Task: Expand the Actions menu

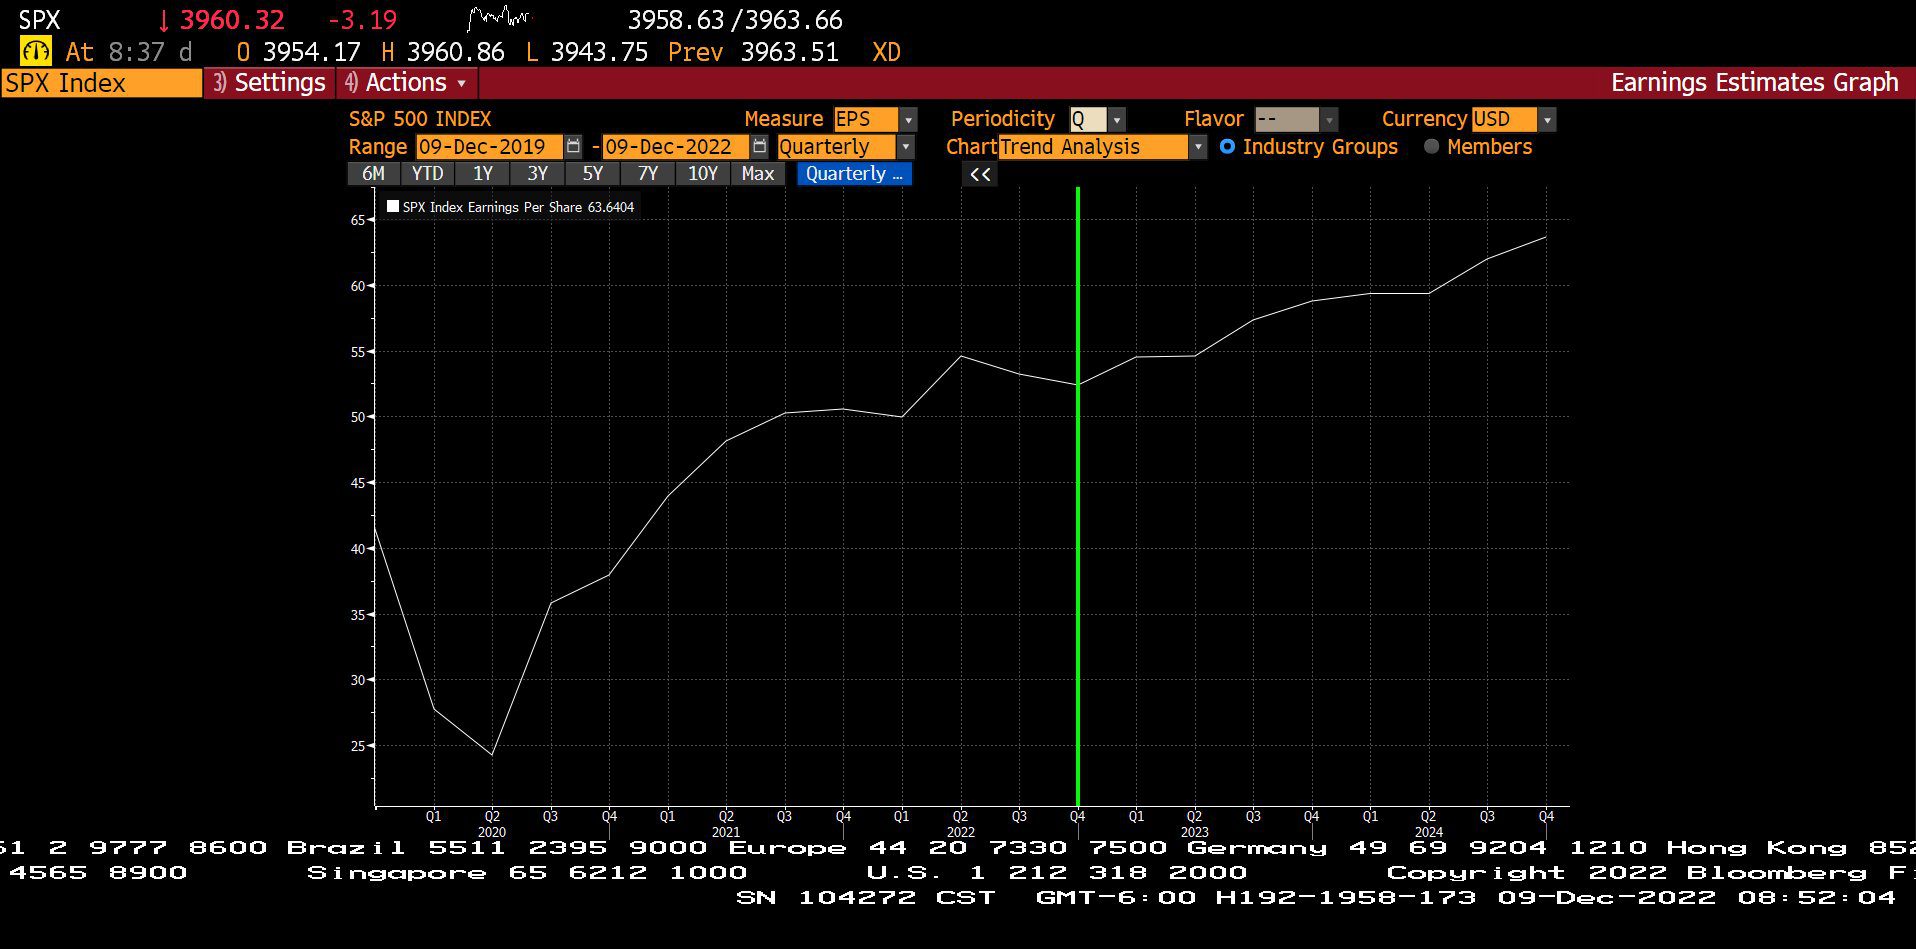Action: 407,83
